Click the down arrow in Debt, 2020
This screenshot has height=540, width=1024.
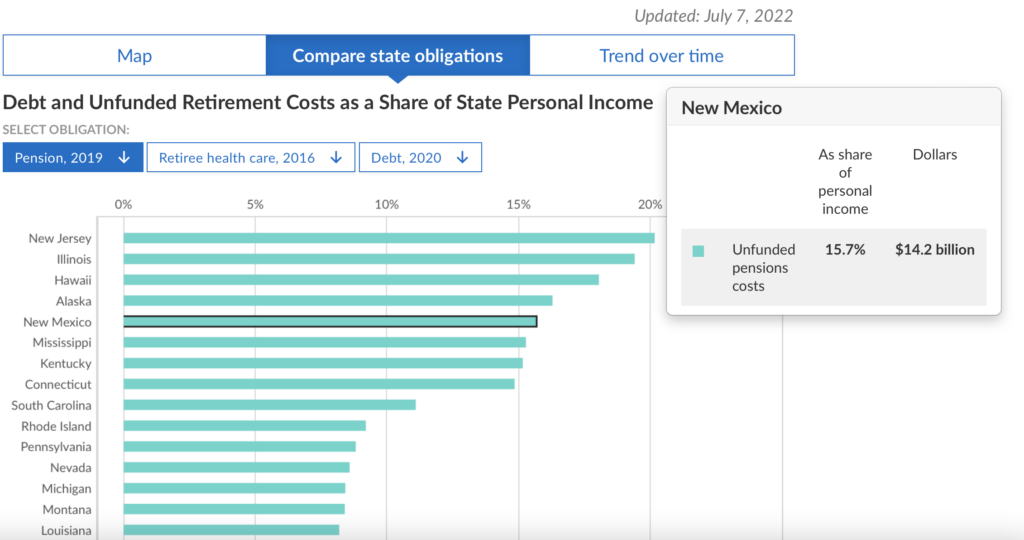[x=462, y=157]
